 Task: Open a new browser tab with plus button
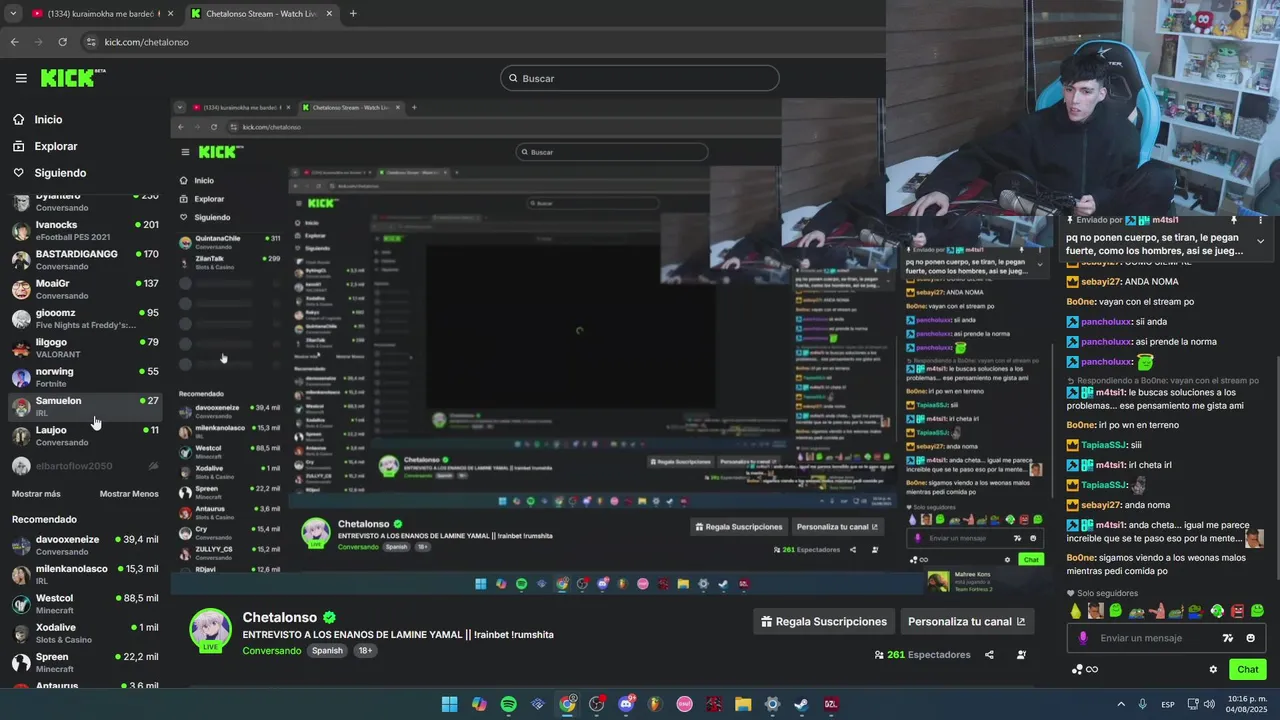click(352, 13)
